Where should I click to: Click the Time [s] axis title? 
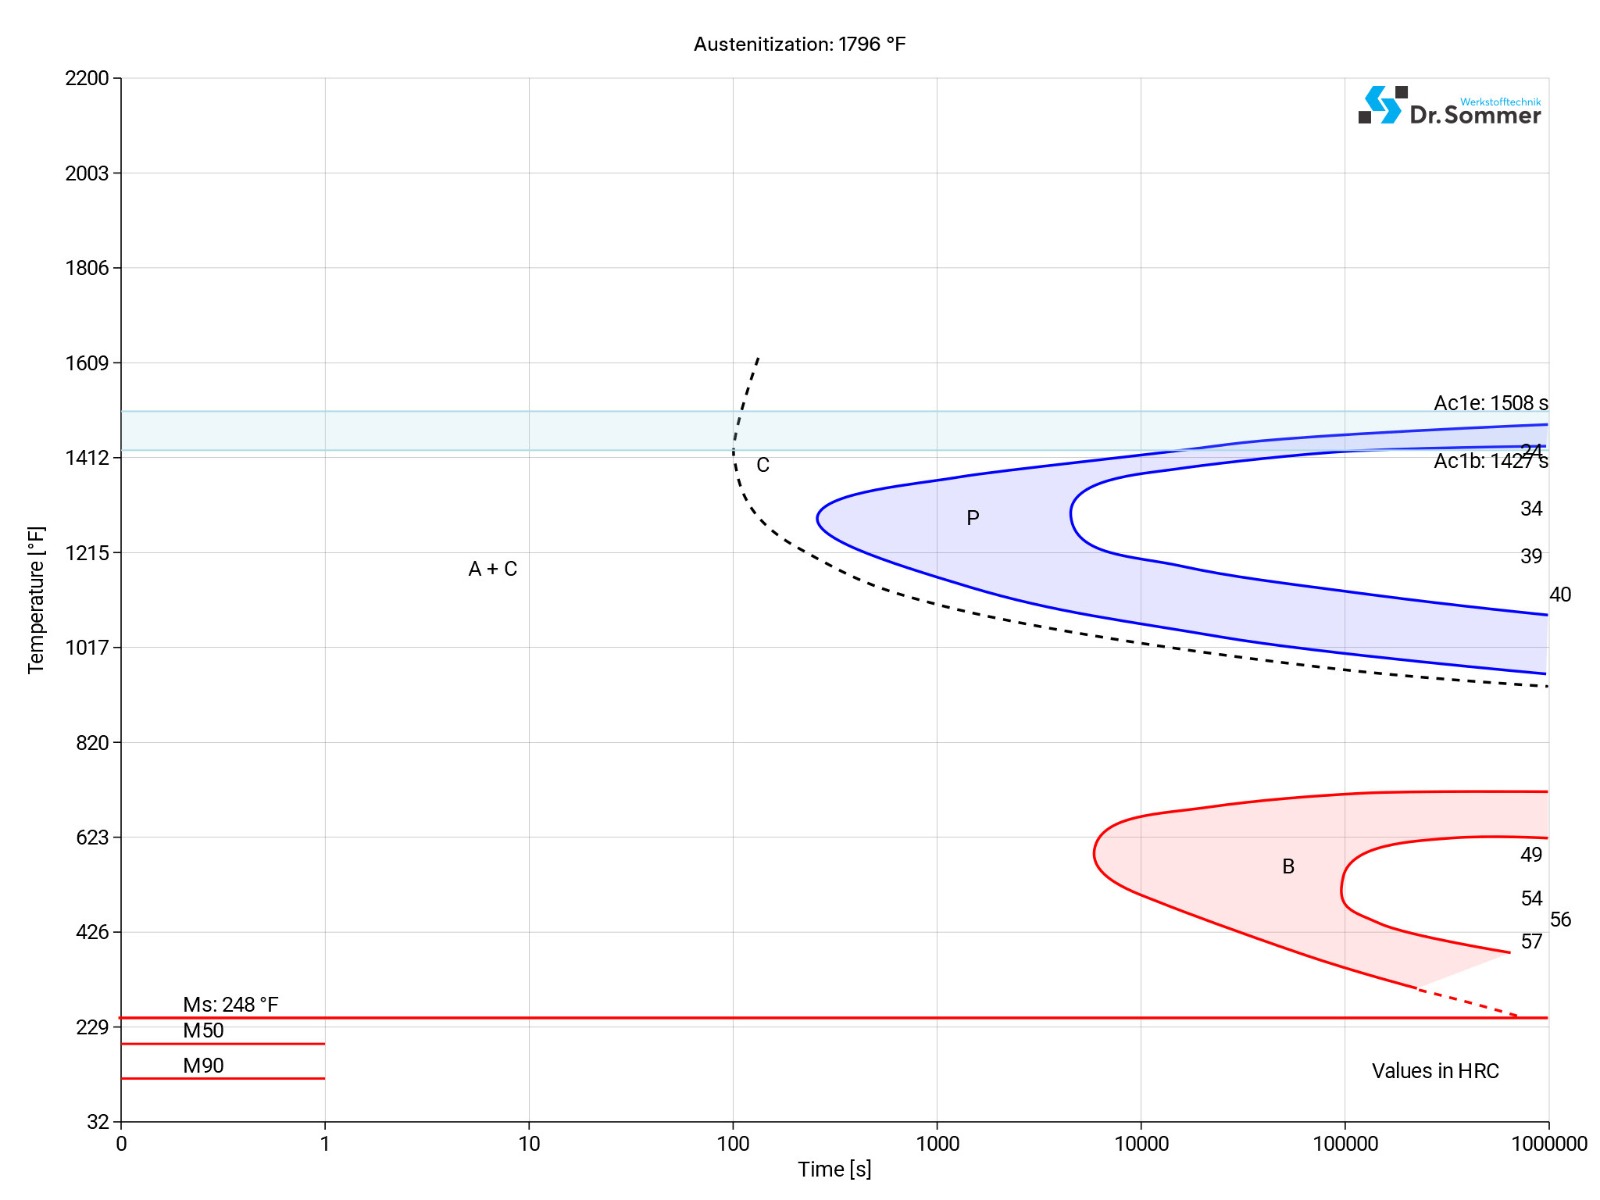click(x=834, y=1169)
